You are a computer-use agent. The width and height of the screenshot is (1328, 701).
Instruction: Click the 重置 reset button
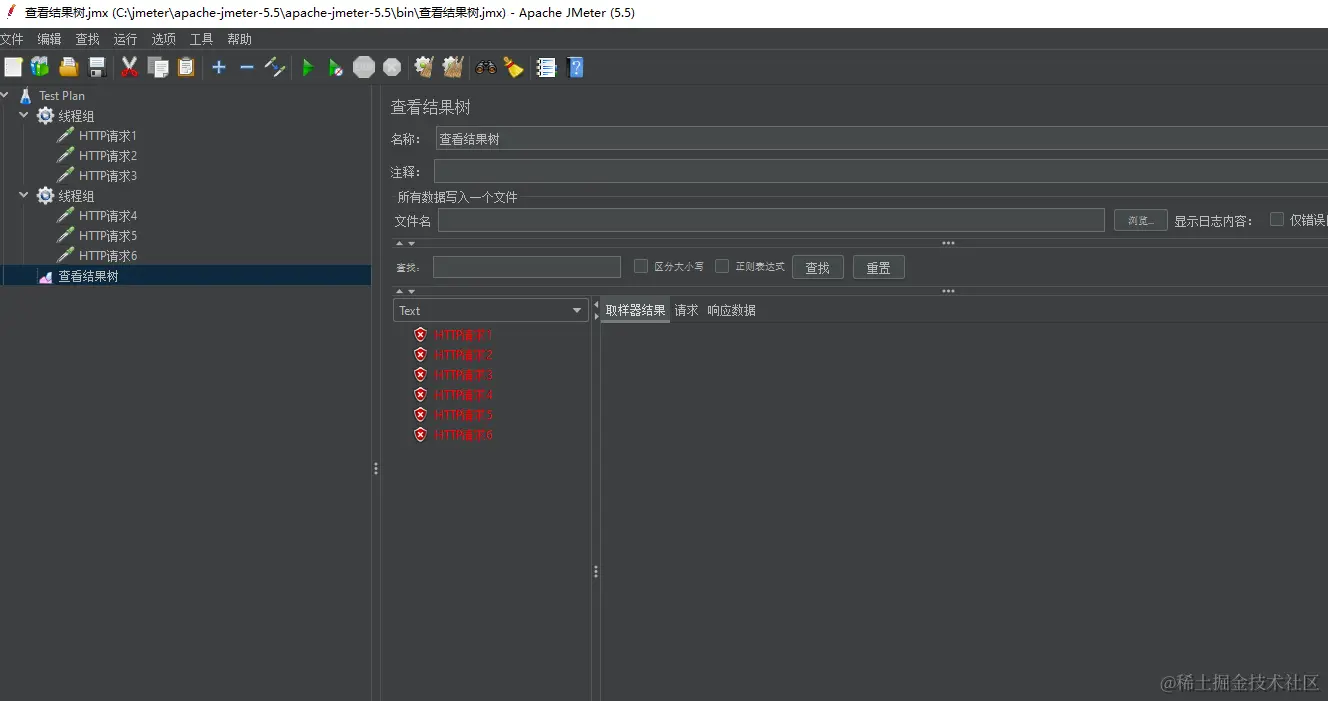point(879,268)
